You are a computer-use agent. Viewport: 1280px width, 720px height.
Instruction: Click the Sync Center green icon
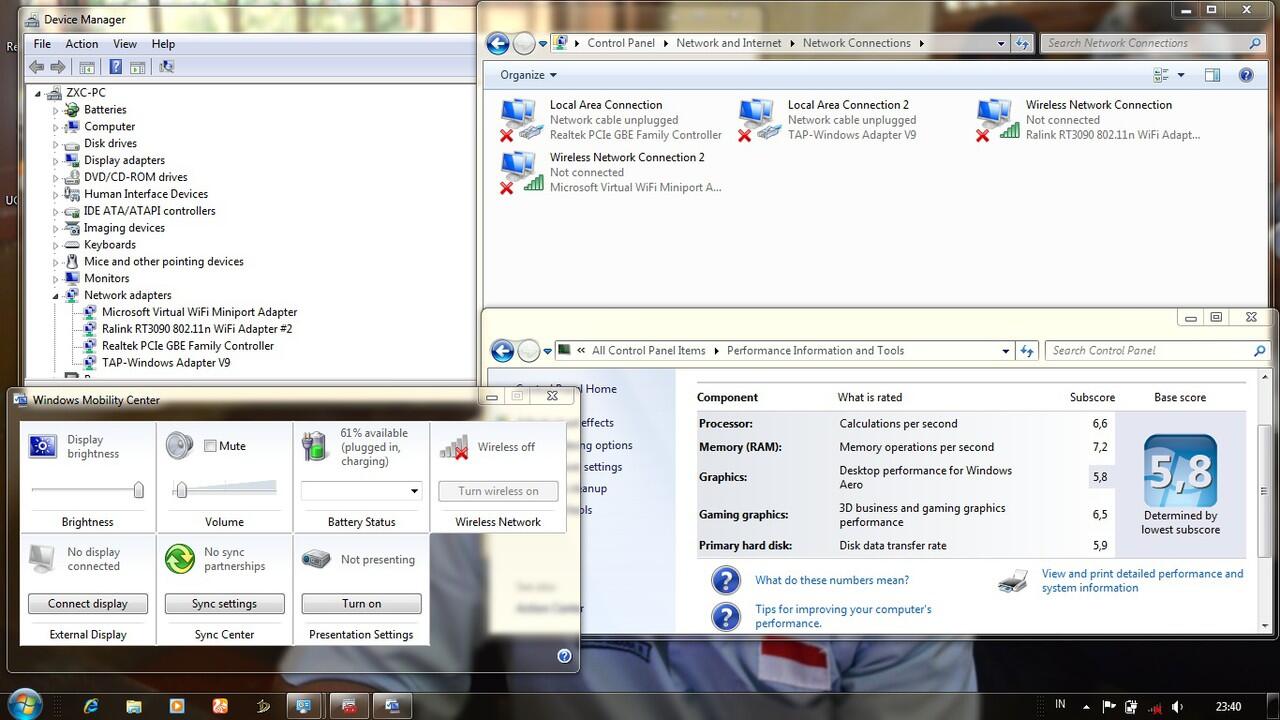click(180, 559)
